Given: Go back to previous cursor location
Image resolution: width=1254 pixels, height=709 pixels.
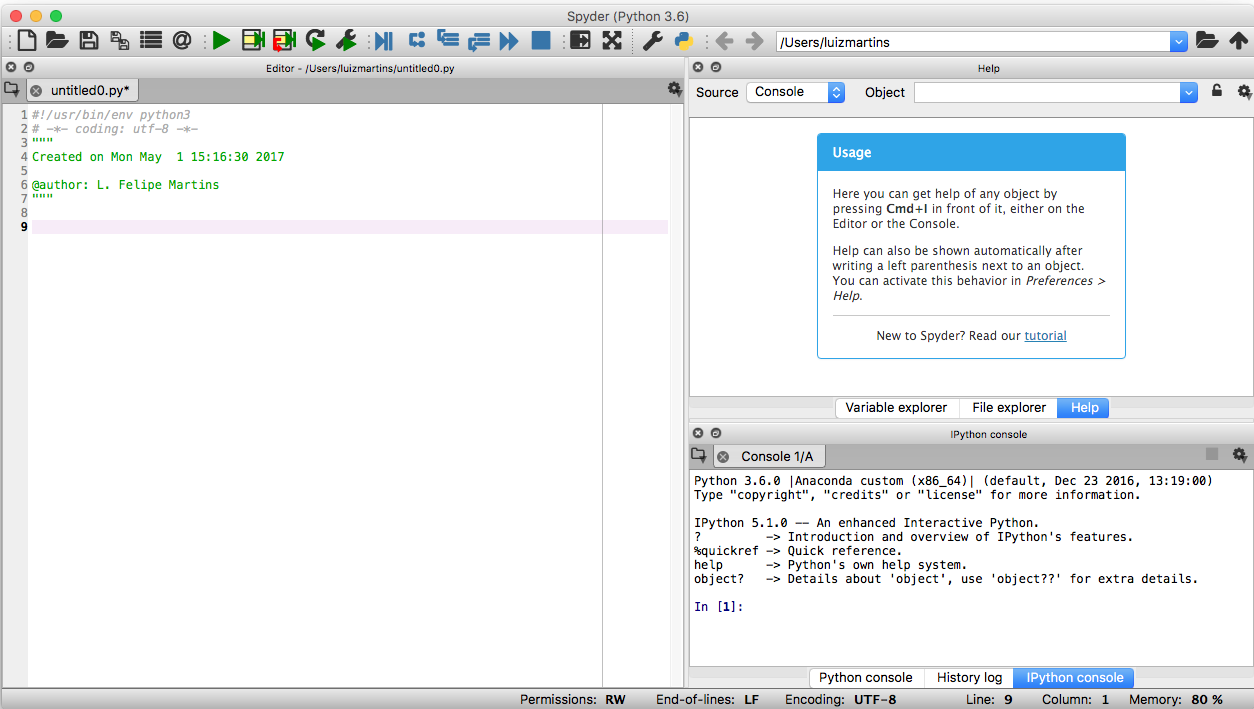Looking at the screenshot, I should tap(724, 41).
